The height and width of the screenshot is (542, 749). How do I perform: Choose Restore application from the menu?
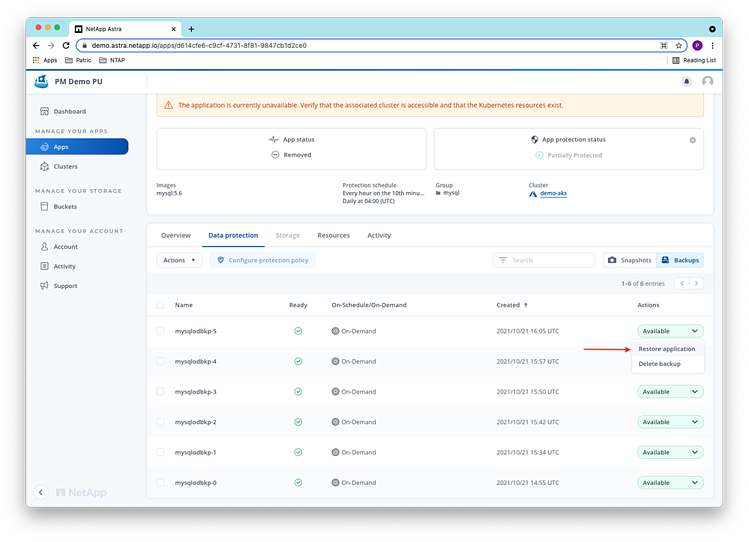coord(667,349)
